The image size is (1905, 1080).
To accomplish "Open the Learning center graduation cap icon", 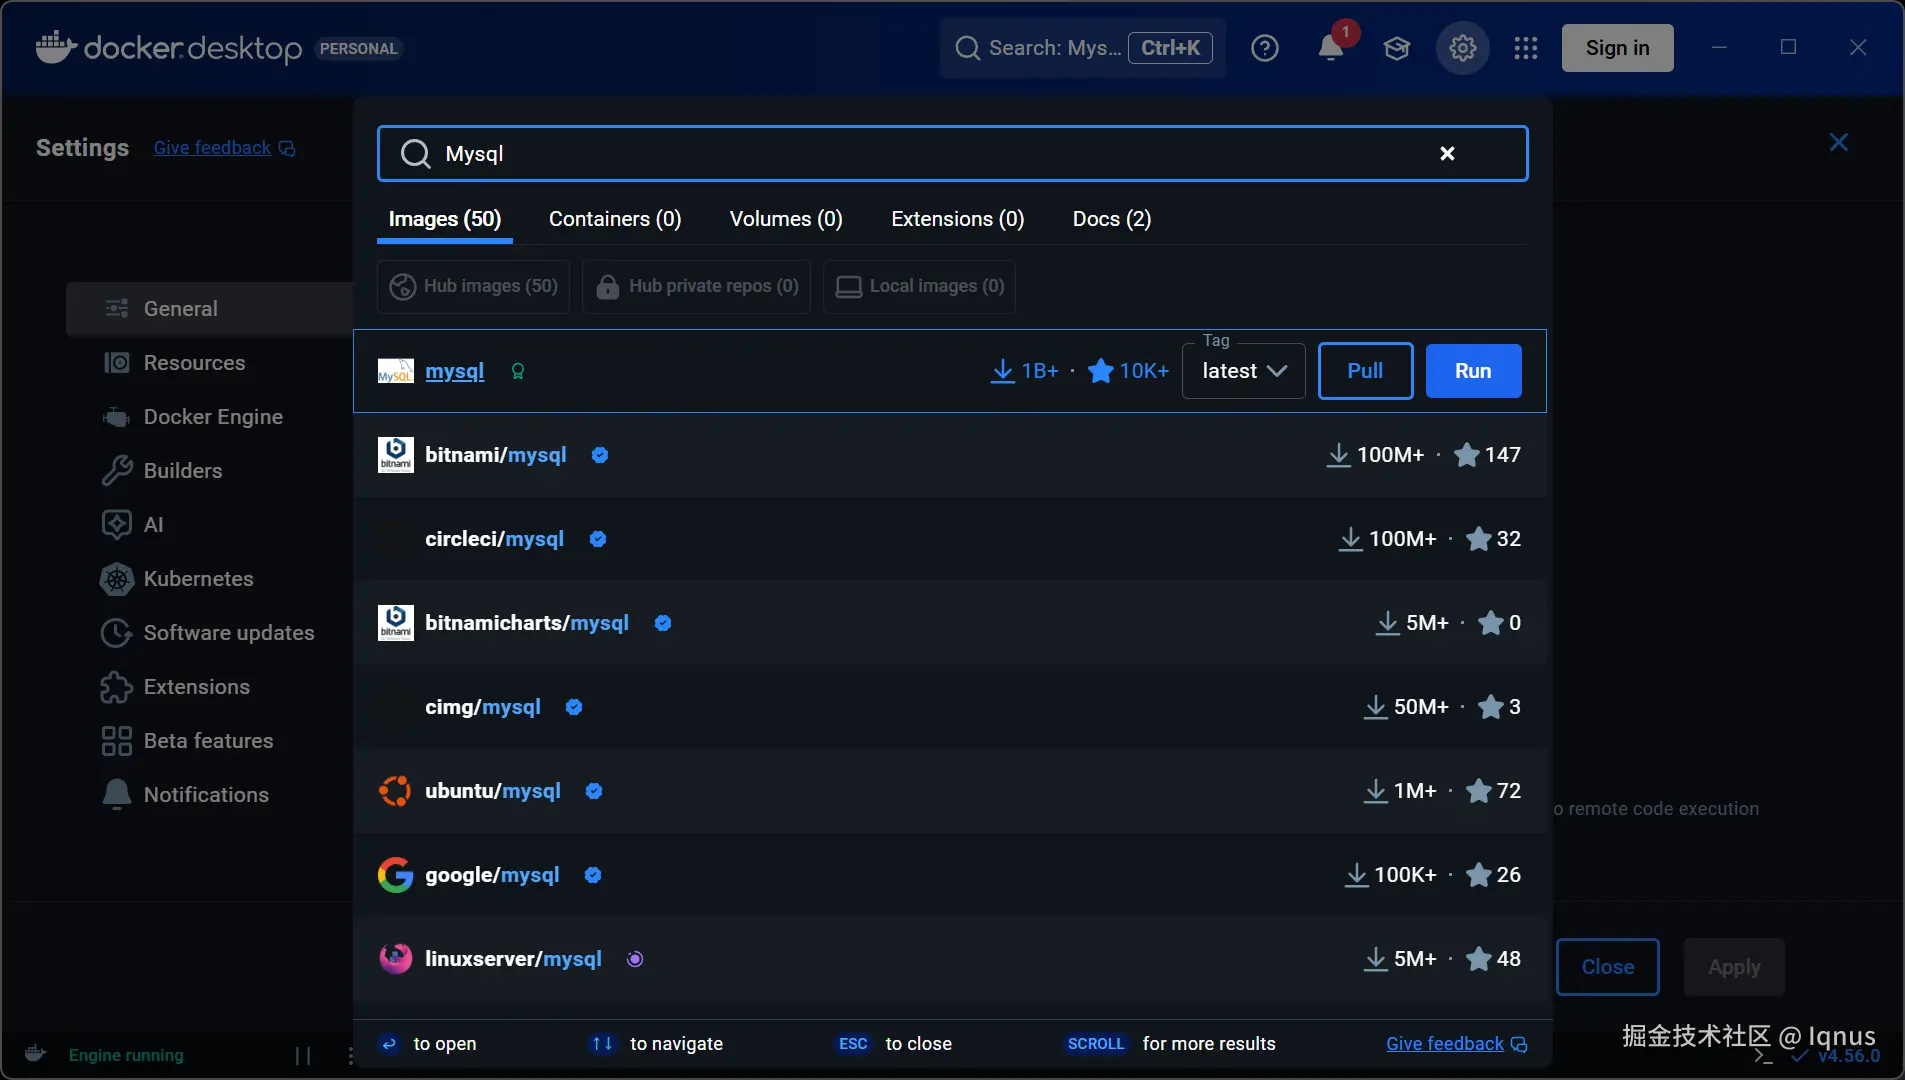I will pos(1397,48).
